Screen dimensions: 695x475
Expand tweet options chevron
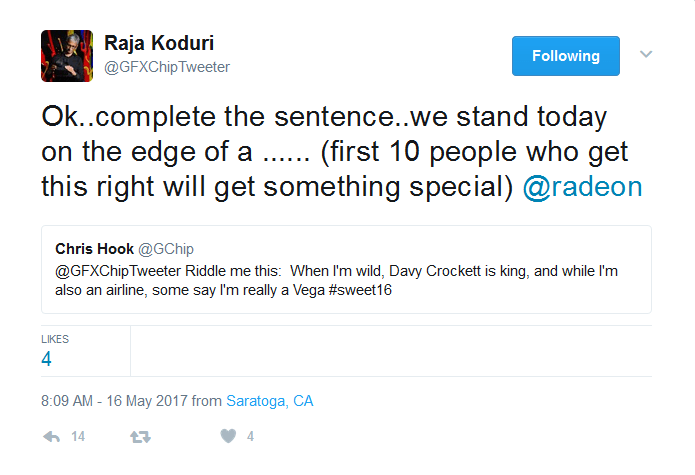pos(646,54)
